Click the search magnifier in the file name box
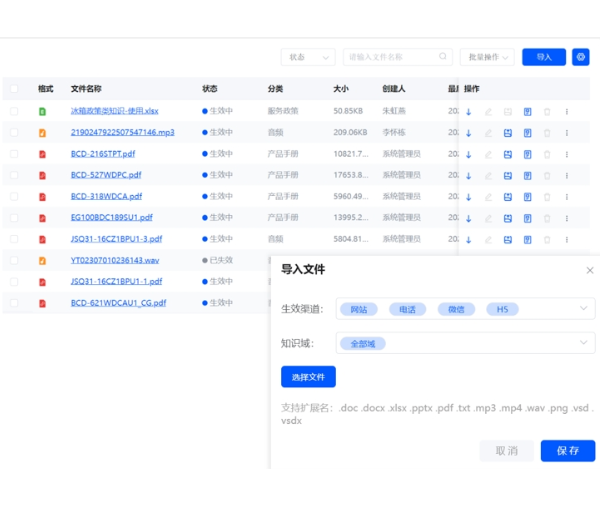Screen dimensions: 600x510 tap(443, 57)
